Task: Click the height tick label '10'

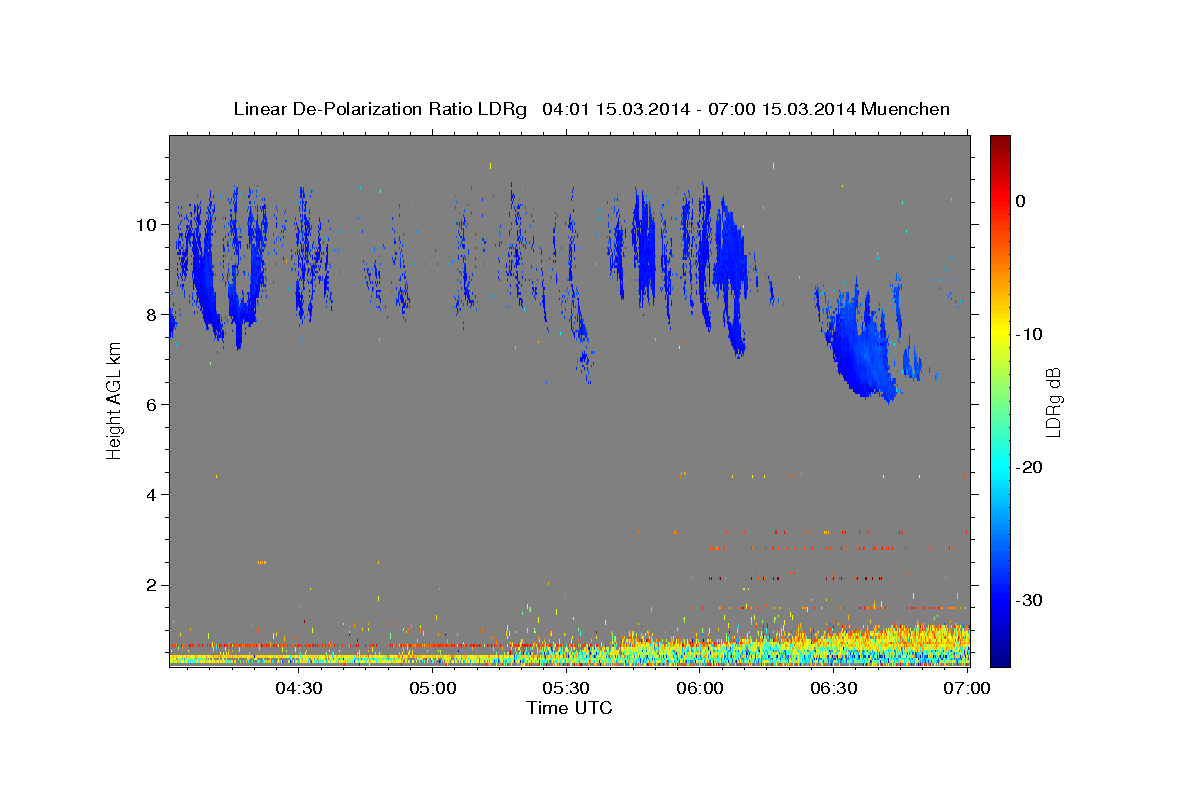Action: (x=148, y=224)
